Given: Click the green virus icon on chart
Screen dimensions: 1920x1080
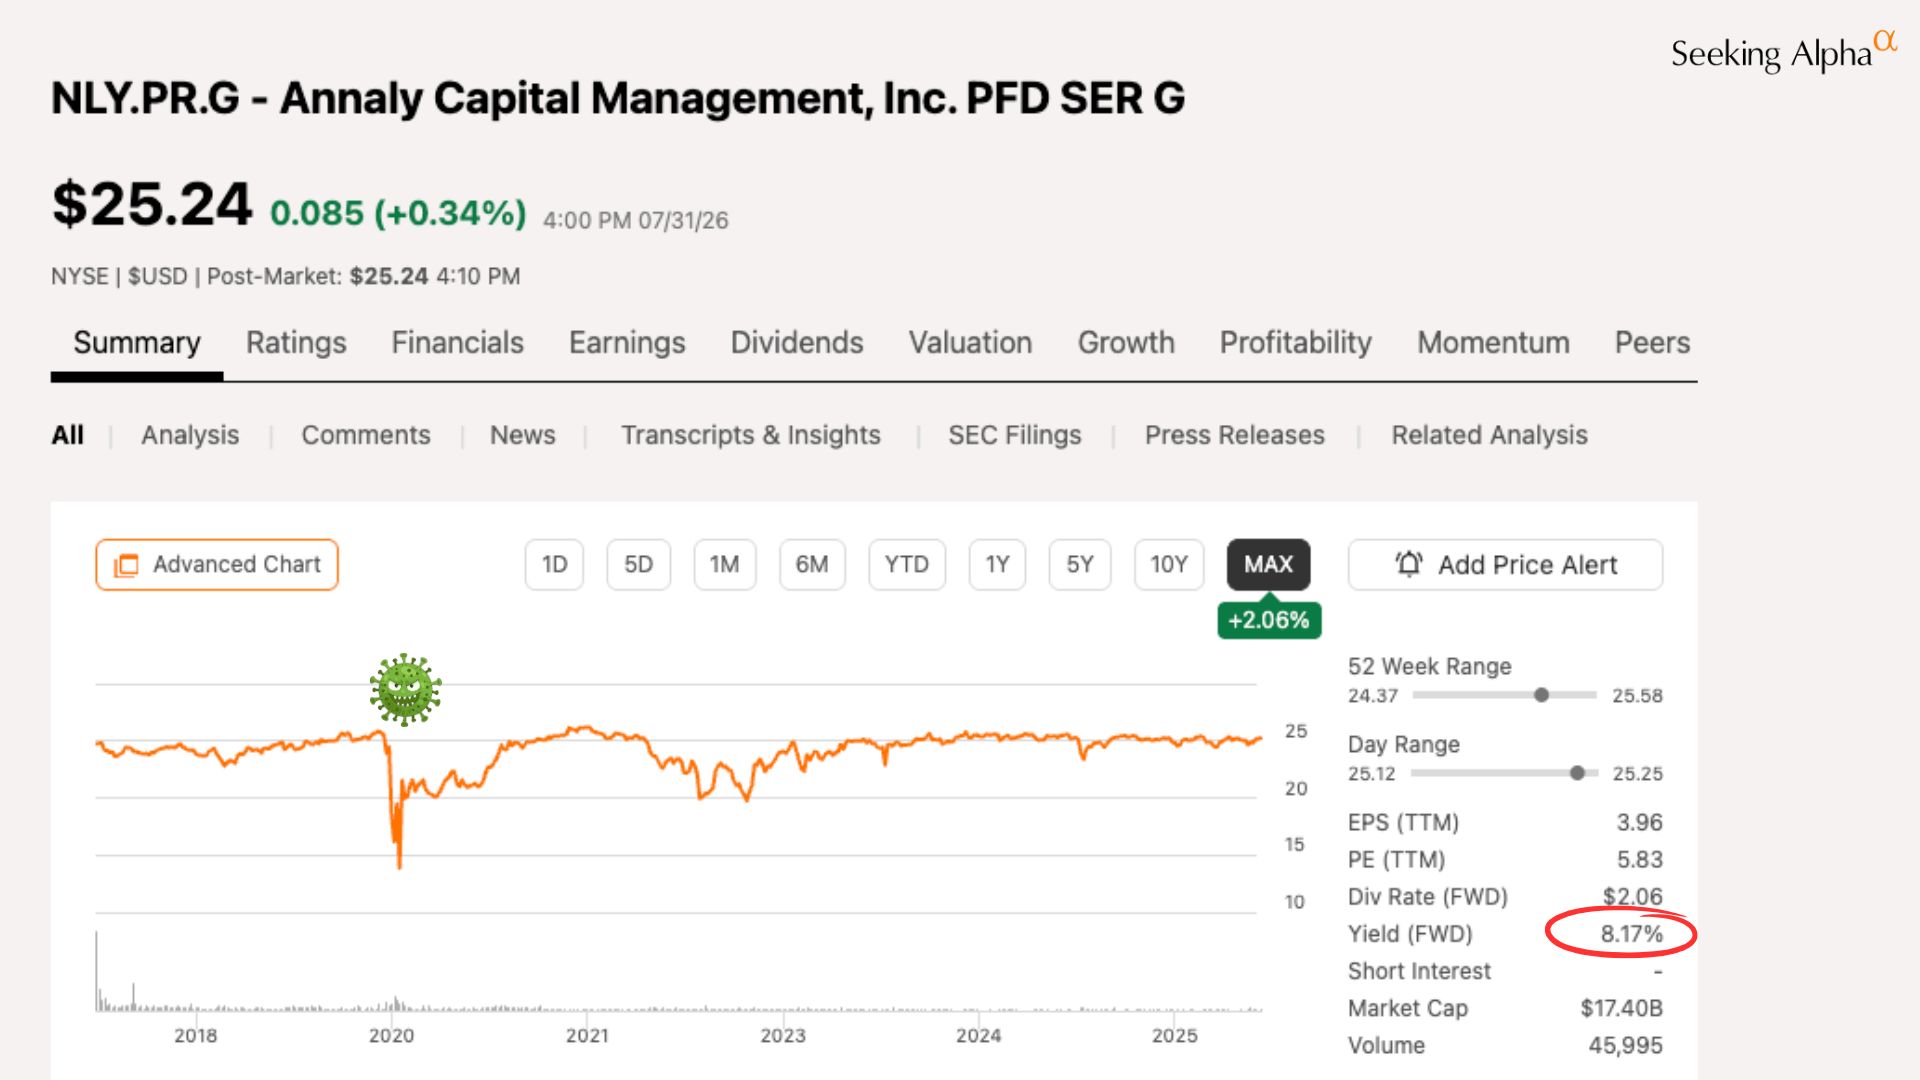Looking at the screenshot, I should click(x=405, y=689).
